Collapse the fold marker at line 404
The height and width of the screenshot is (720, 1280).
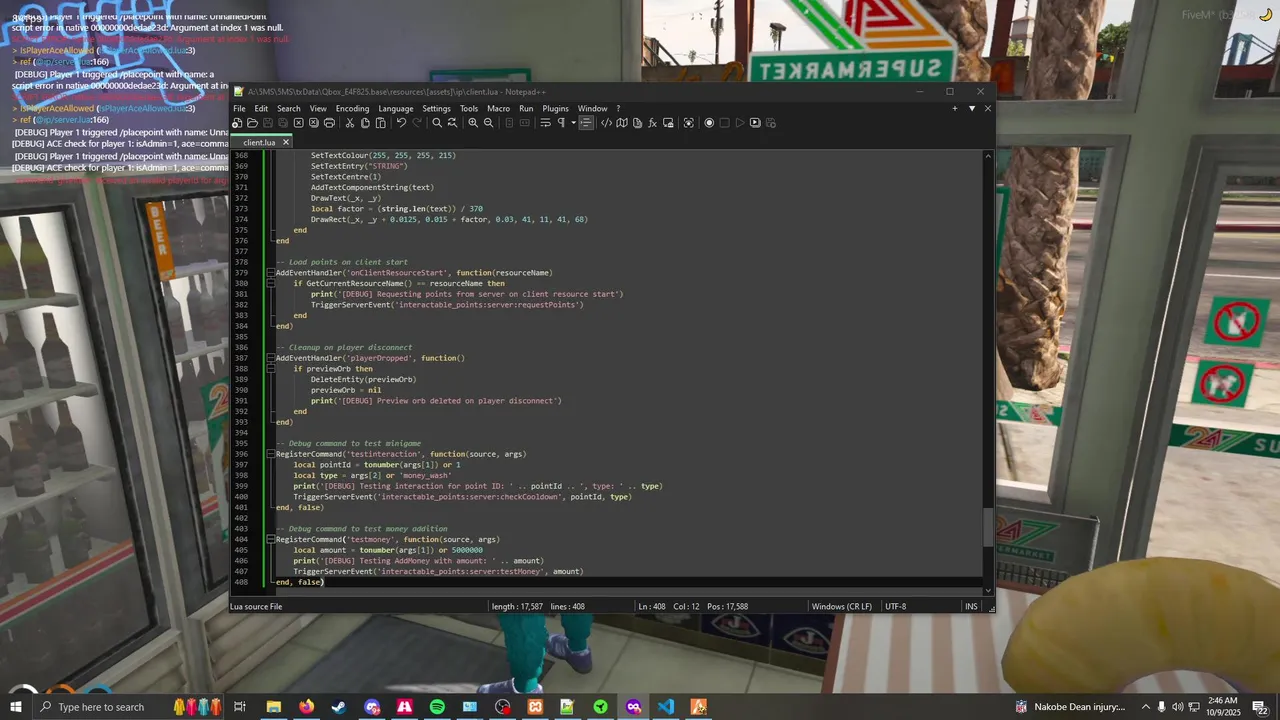tap(270, 539)
